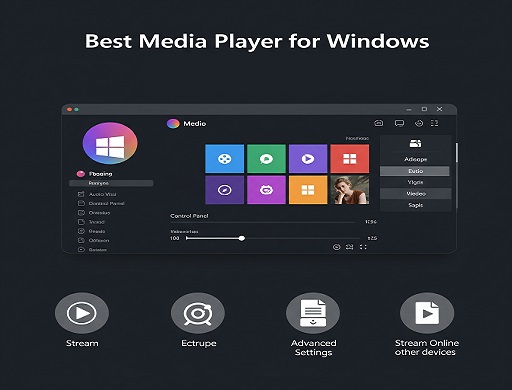The height and width of the screenshot is (390, 512).
Task: Choose Sapls in the right list
Action: click(416, 205)
